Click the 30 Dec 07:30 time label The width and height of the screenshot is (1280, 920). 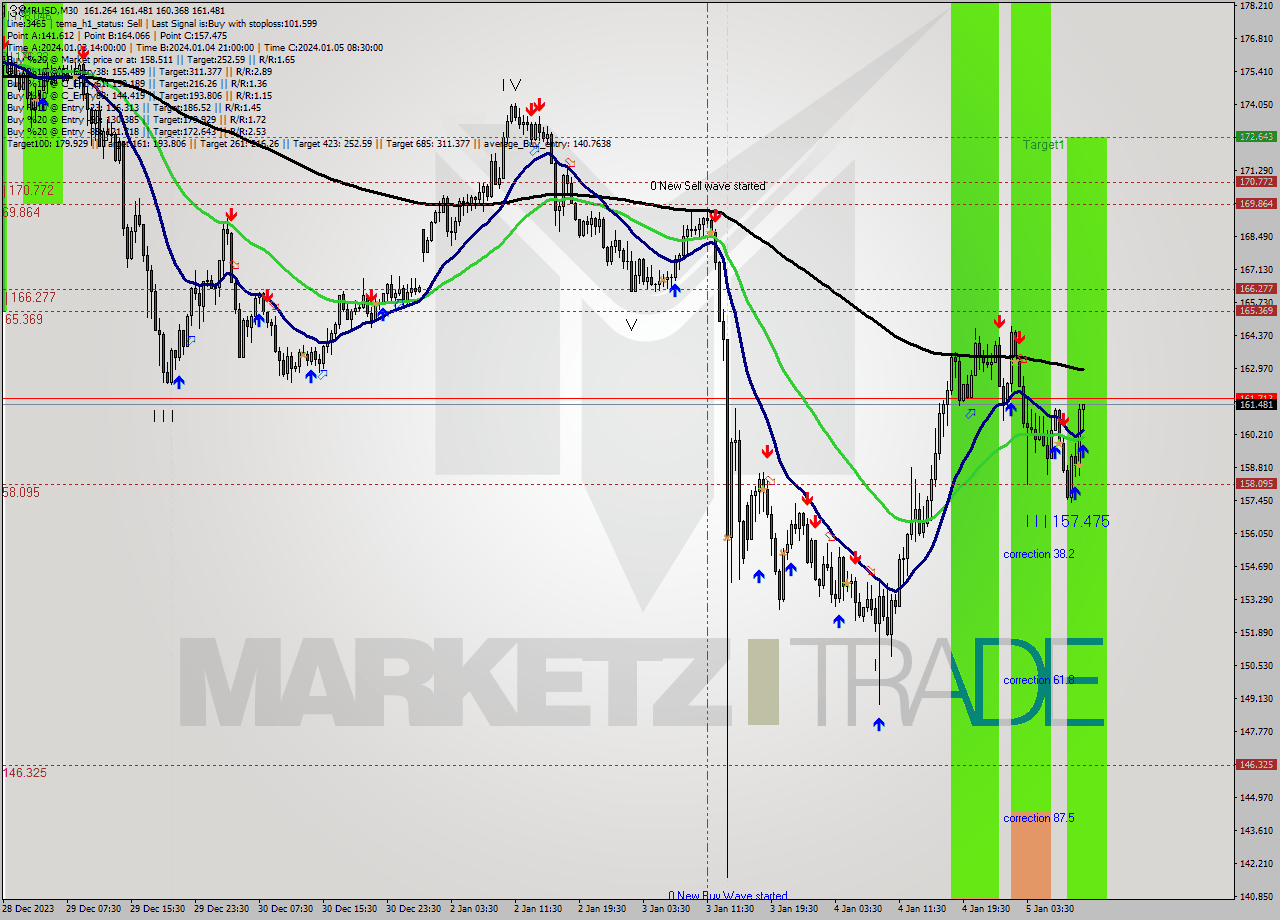(287, 909)
